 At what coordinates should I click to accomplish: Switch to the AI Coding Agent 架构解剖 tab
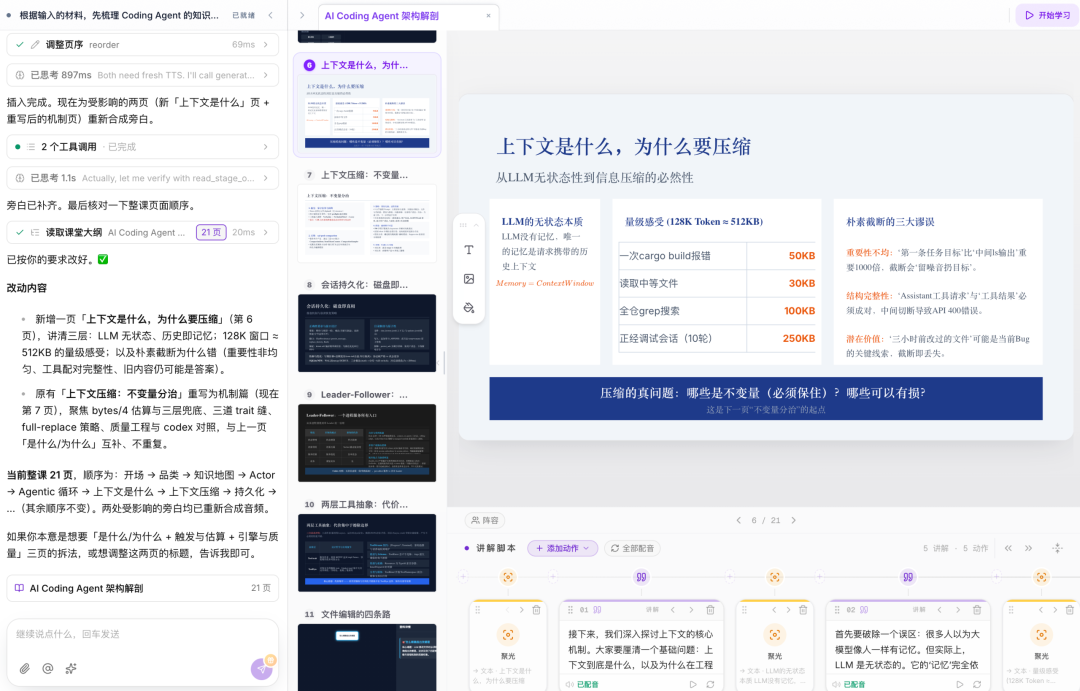coord(382,16)
